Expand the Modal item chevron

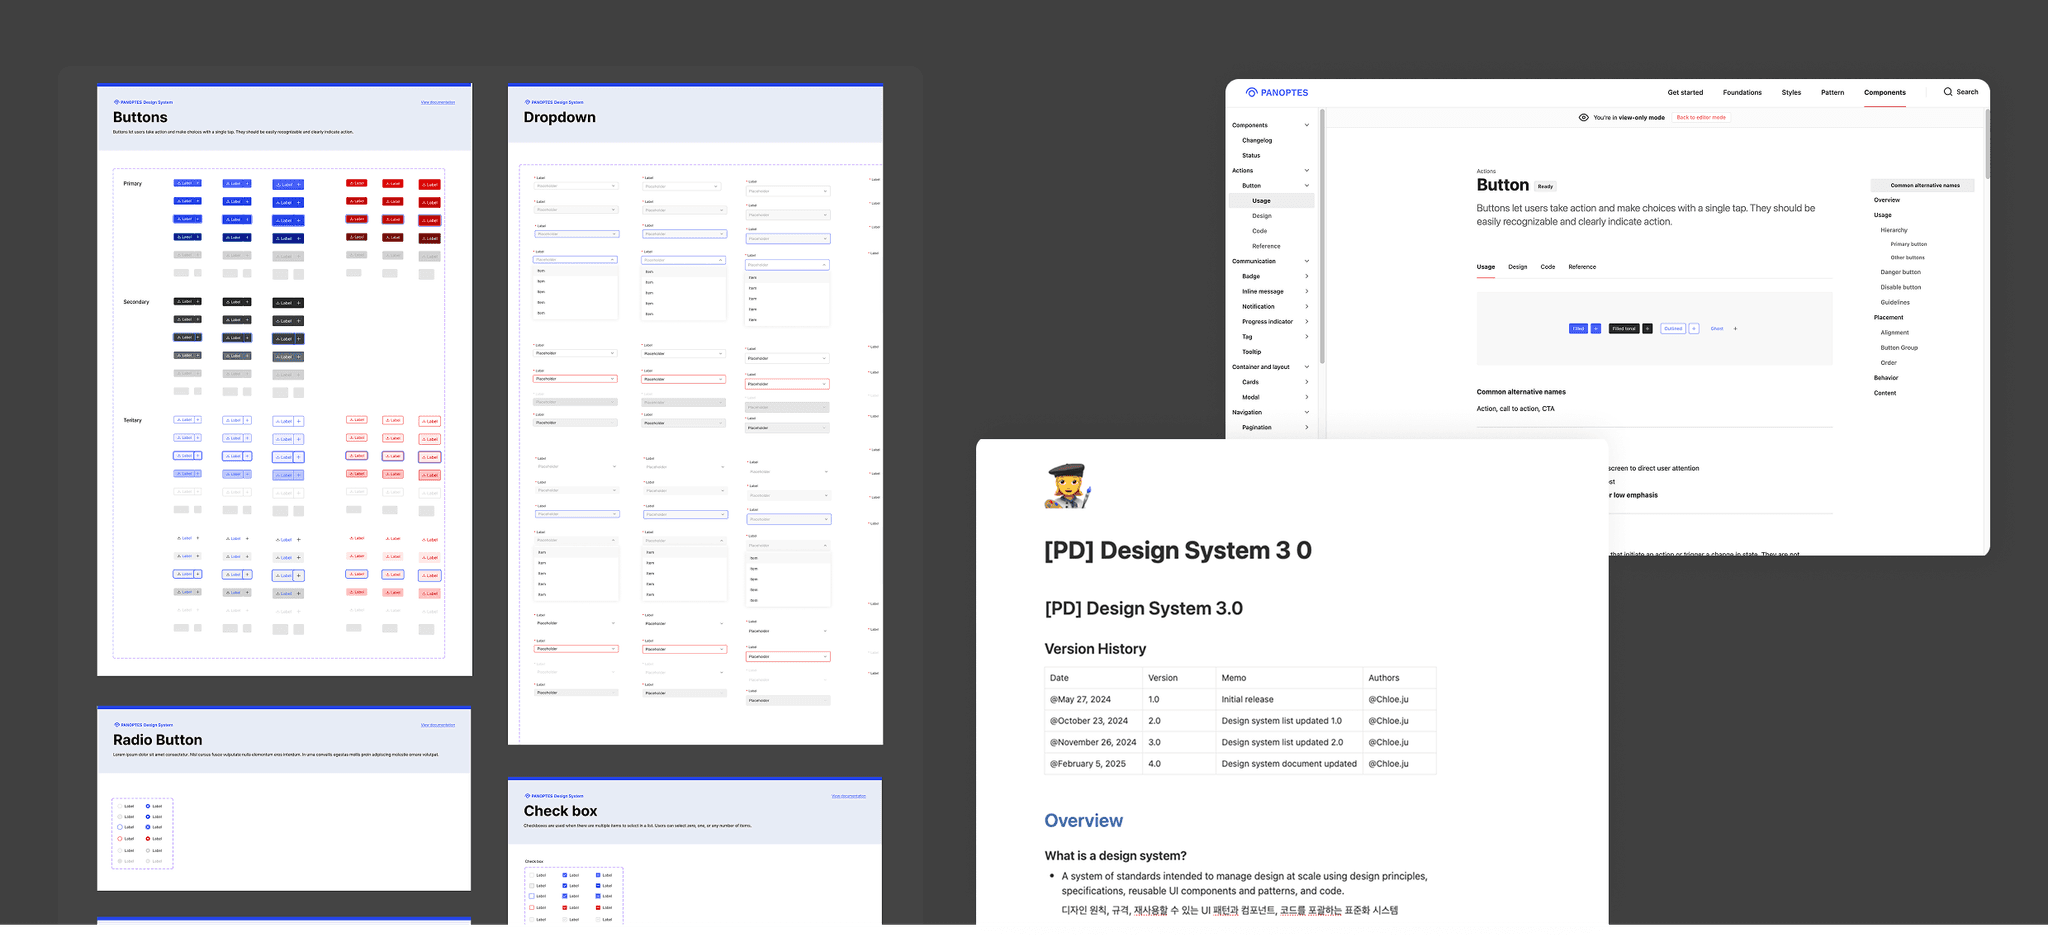pos(1306,397)
